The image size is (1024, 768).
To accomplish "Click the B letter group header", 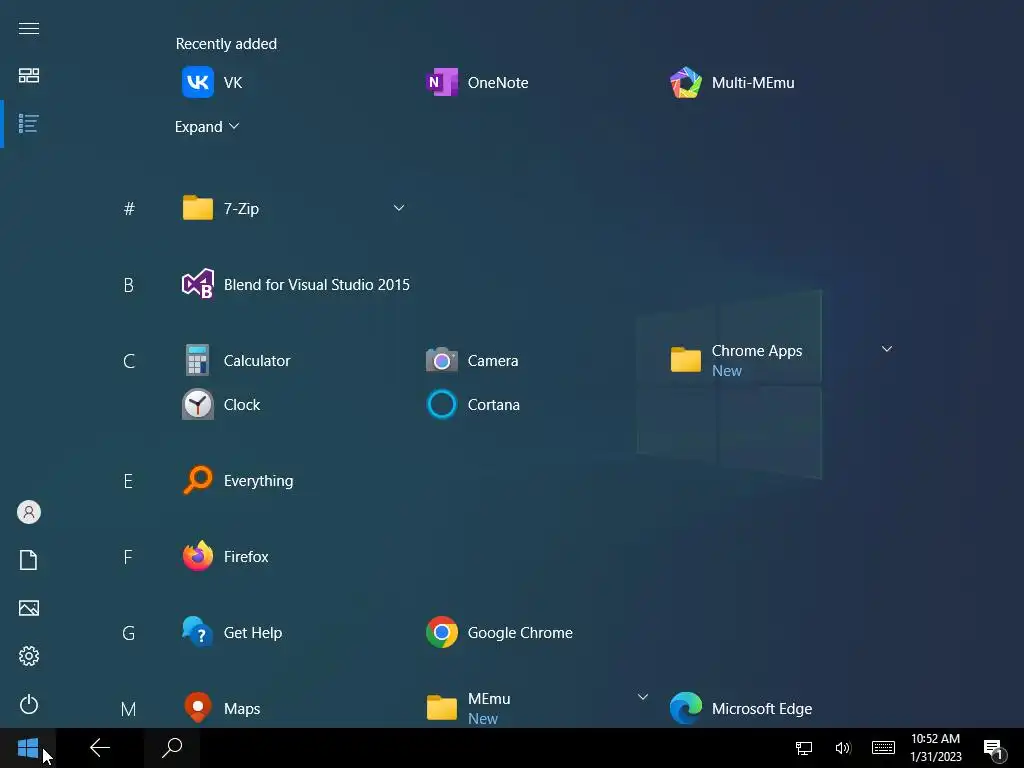I will 129,285.
